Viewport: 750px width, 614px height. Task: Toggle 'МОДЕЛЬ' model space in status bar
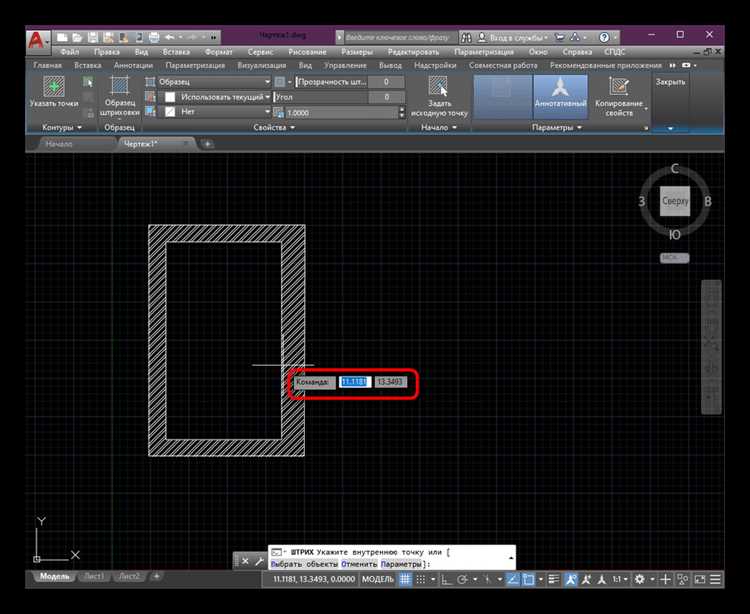click(377, 579)
